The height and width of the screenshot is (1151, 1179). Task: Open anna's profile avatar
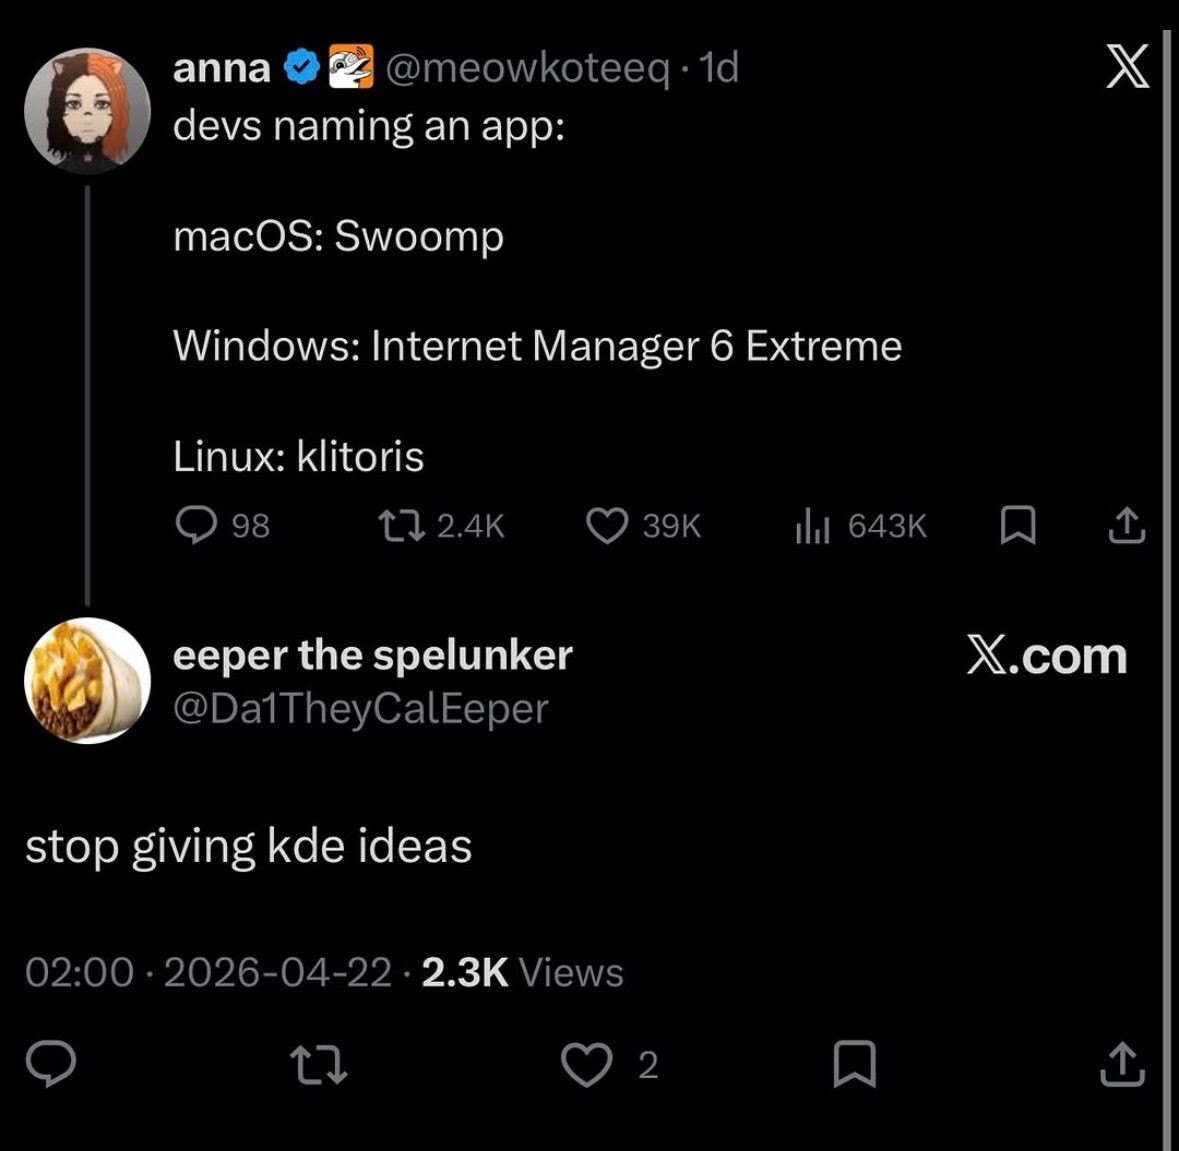(87, 110)
